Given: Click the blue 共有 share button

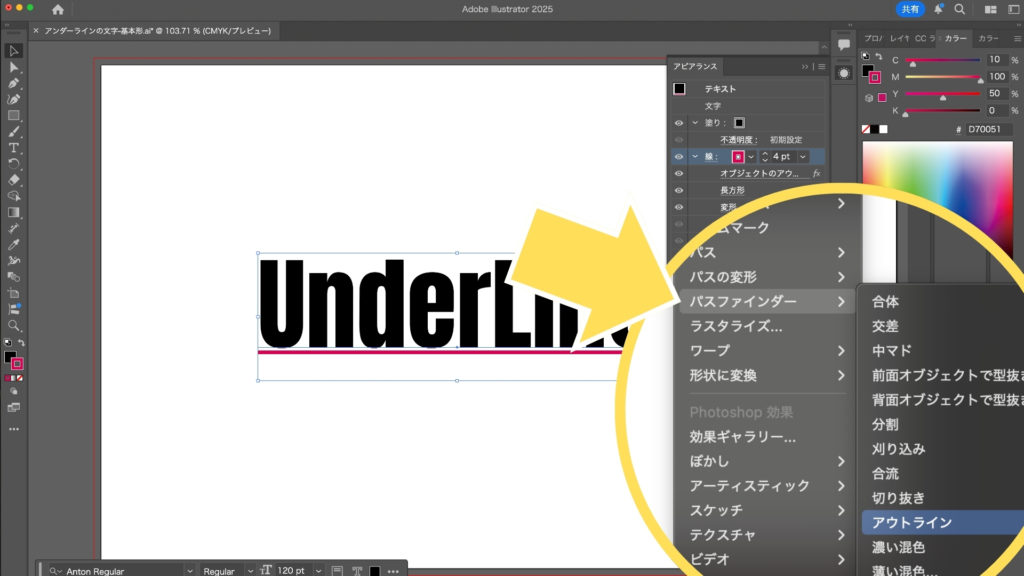Looking at the screenshot, I should click(911, 9).
